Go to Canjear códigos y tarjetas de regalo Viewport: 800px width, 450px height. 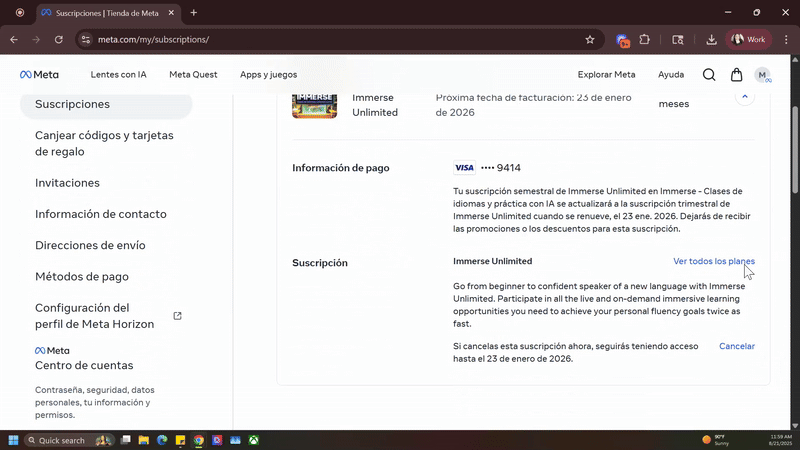click(x=104, y=143)
